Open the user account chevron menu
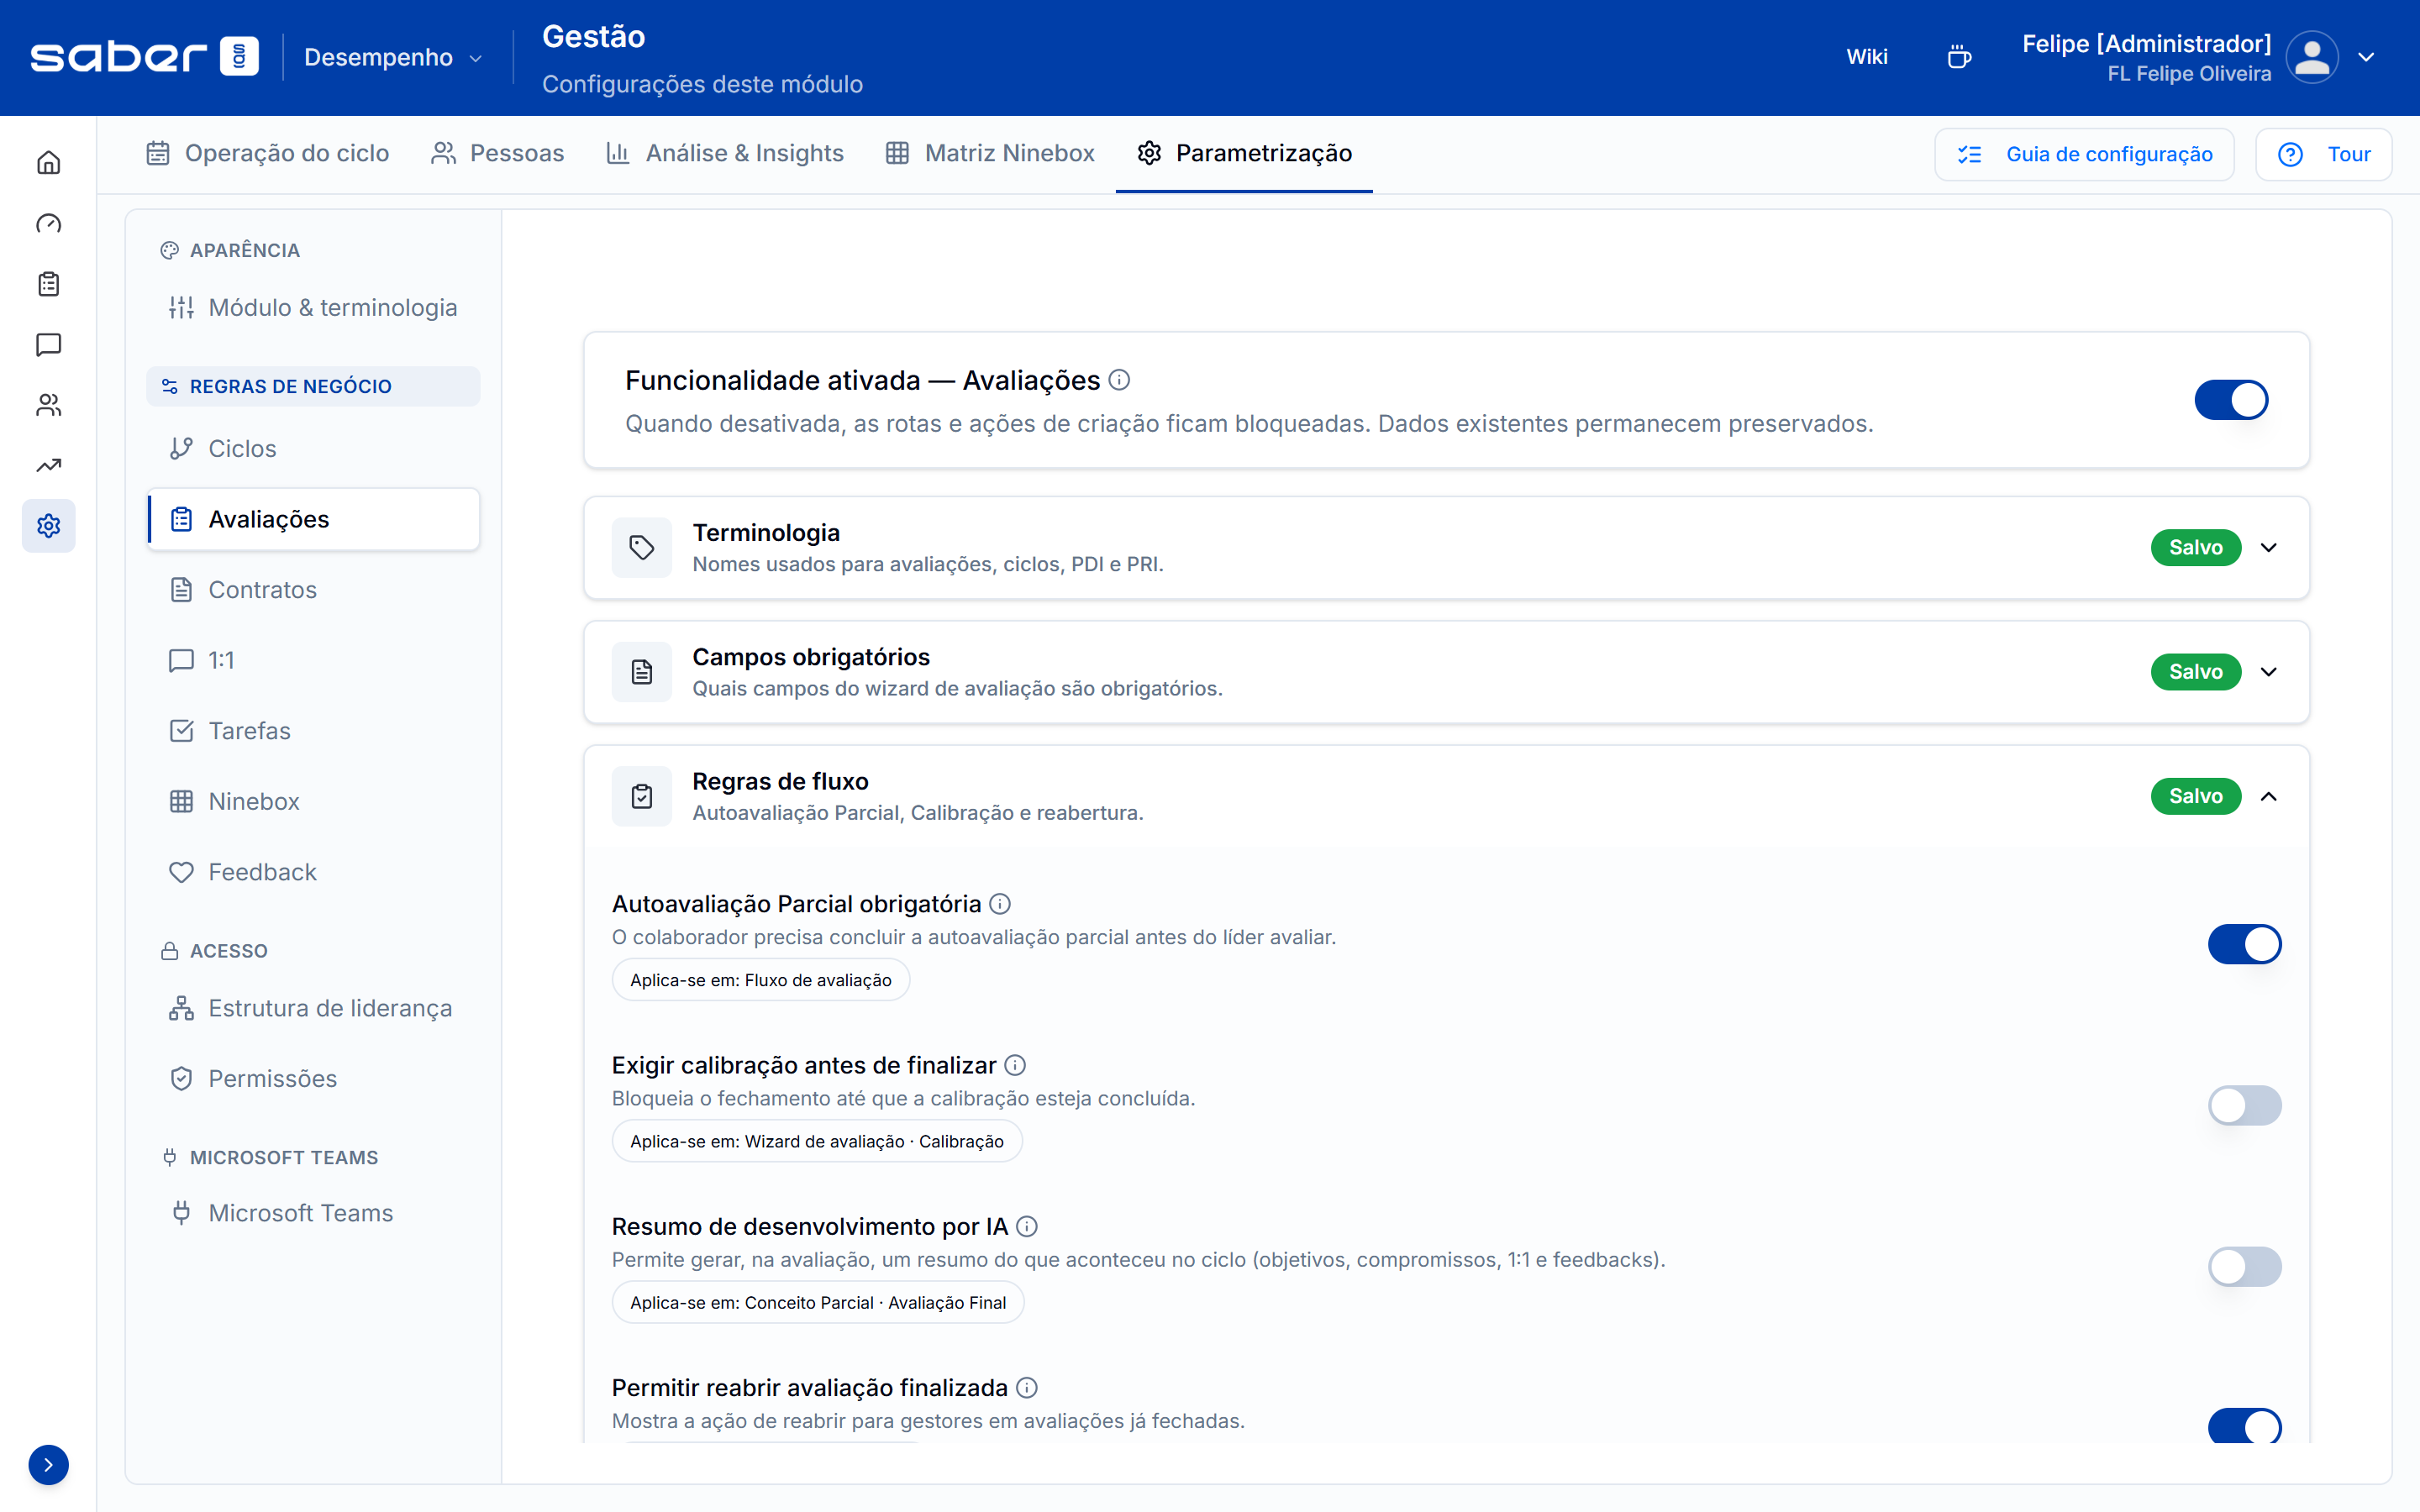 click(x=2366, y=57)
